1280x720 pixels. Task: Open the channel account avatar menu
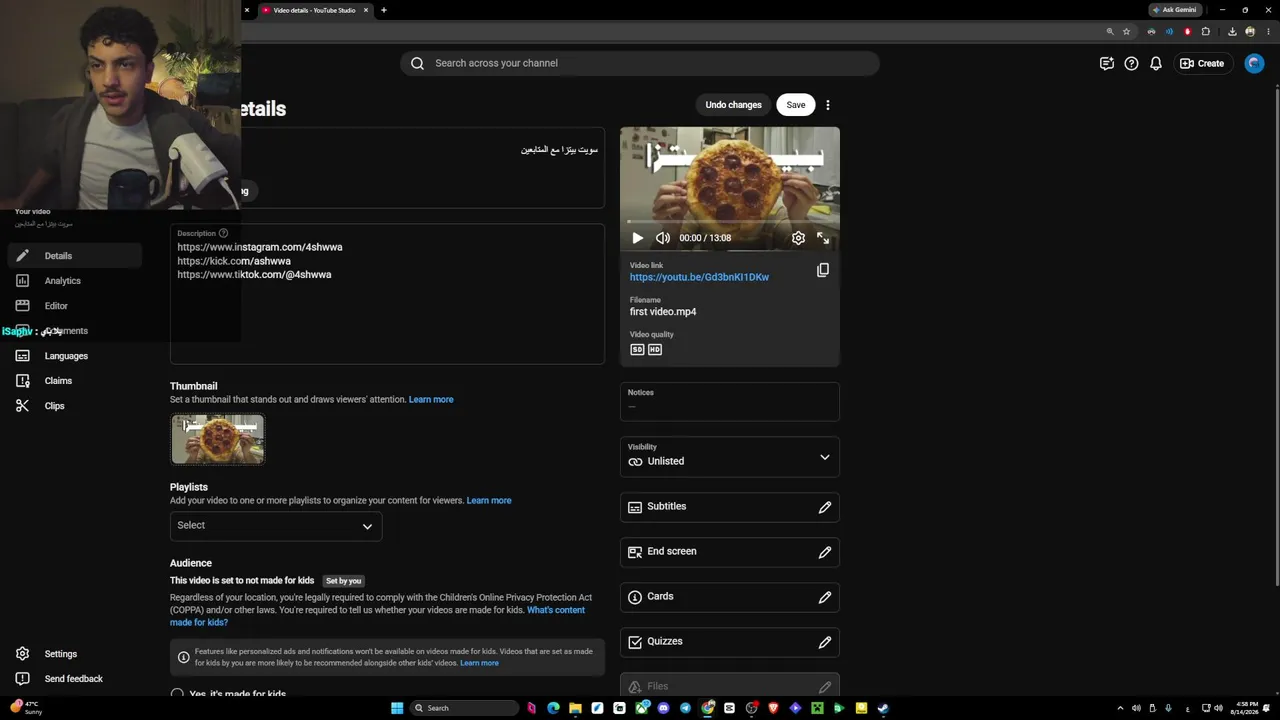point(1254,63)
